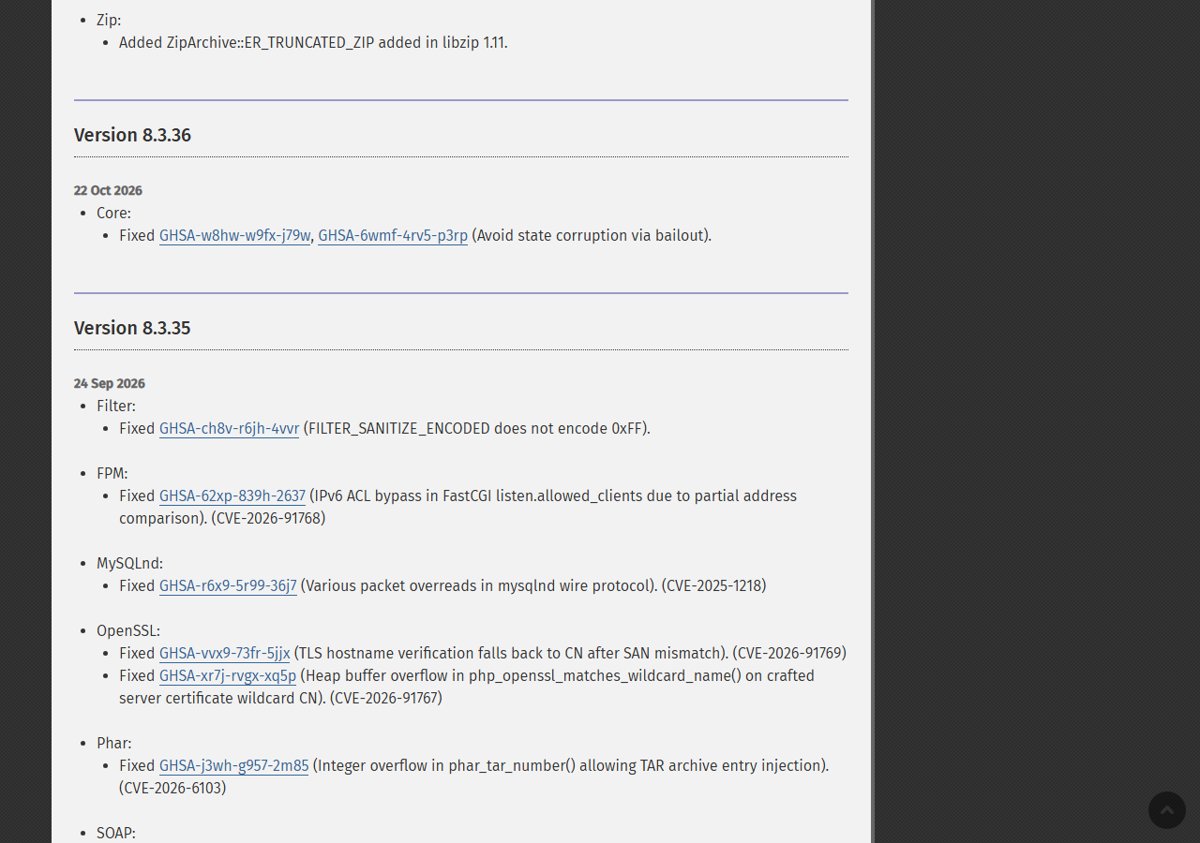The height and width of the screenshot is (843, 1200).
Task: Click the Version 8.3.36 heading
Action: pyautogui.click(x=132, y=135)
